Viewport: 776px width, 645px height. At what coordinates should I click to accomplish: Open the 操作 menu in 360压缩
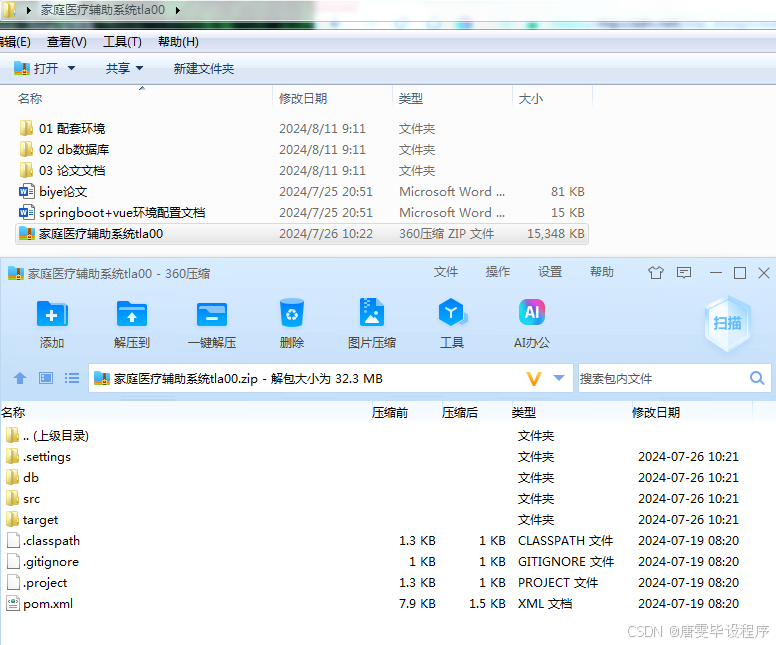tap(497, 272)
